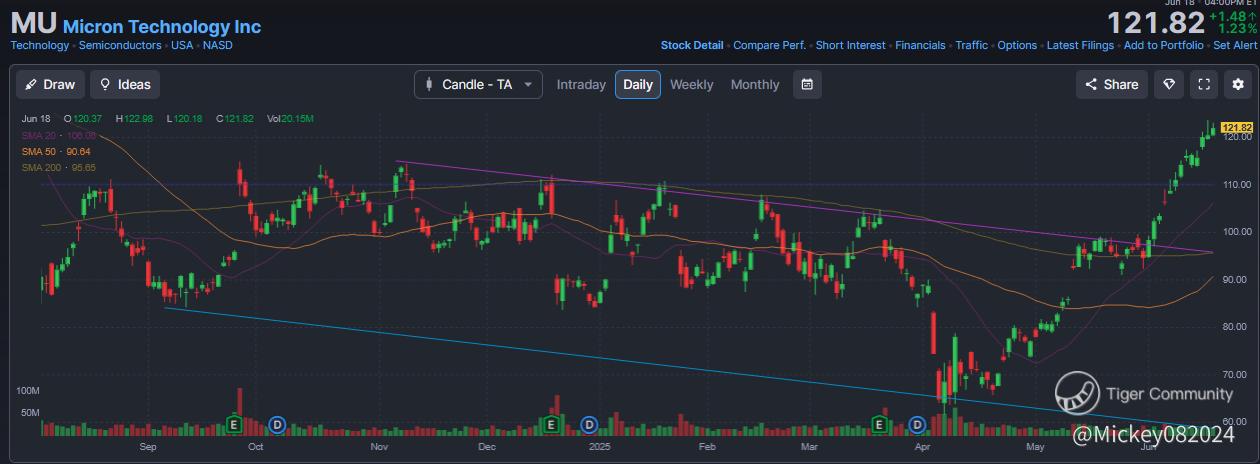Click the Jun 18 date in the chart legend
Viewport: 1260px width, 464px height.
pyautogui.click(x=37, y=119)
